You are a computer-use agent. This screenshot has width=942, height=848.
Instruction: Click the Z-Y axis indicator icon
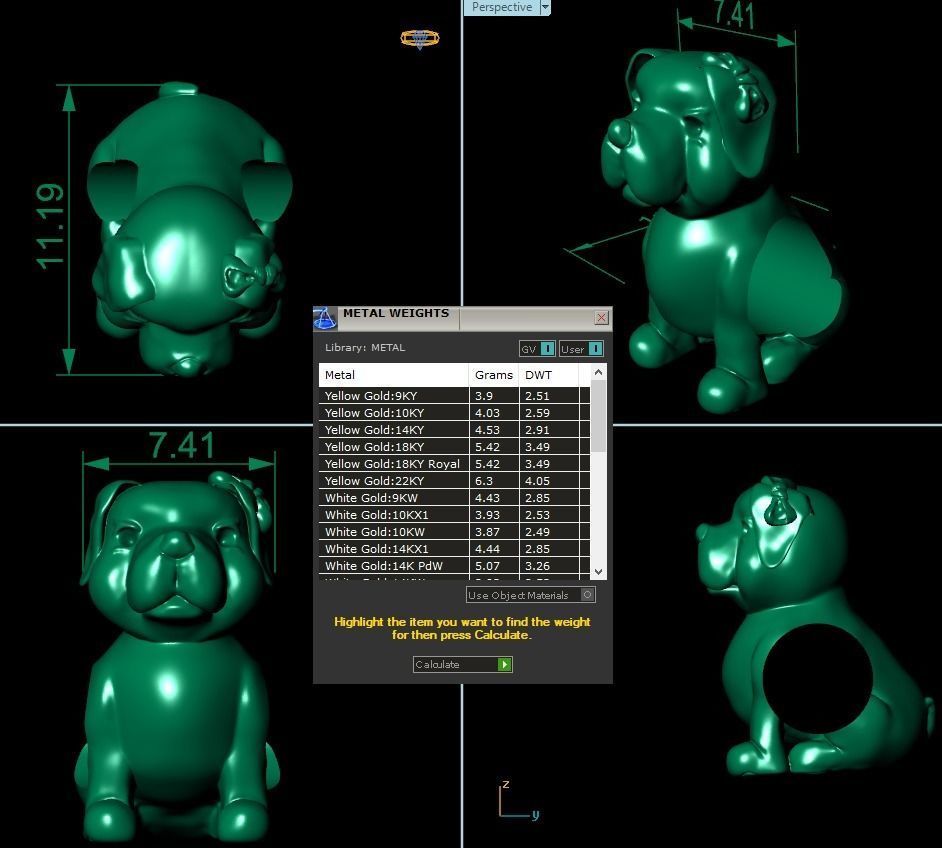518,801
